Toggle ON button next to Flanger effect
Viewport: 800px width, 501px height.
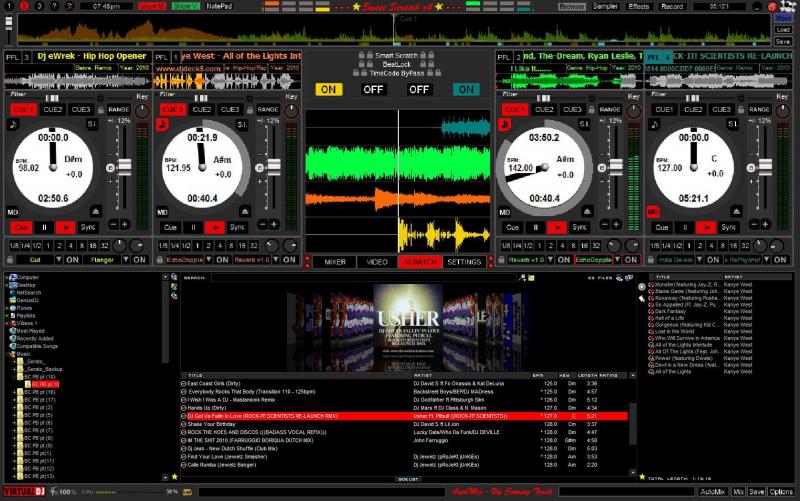point(139,260)
